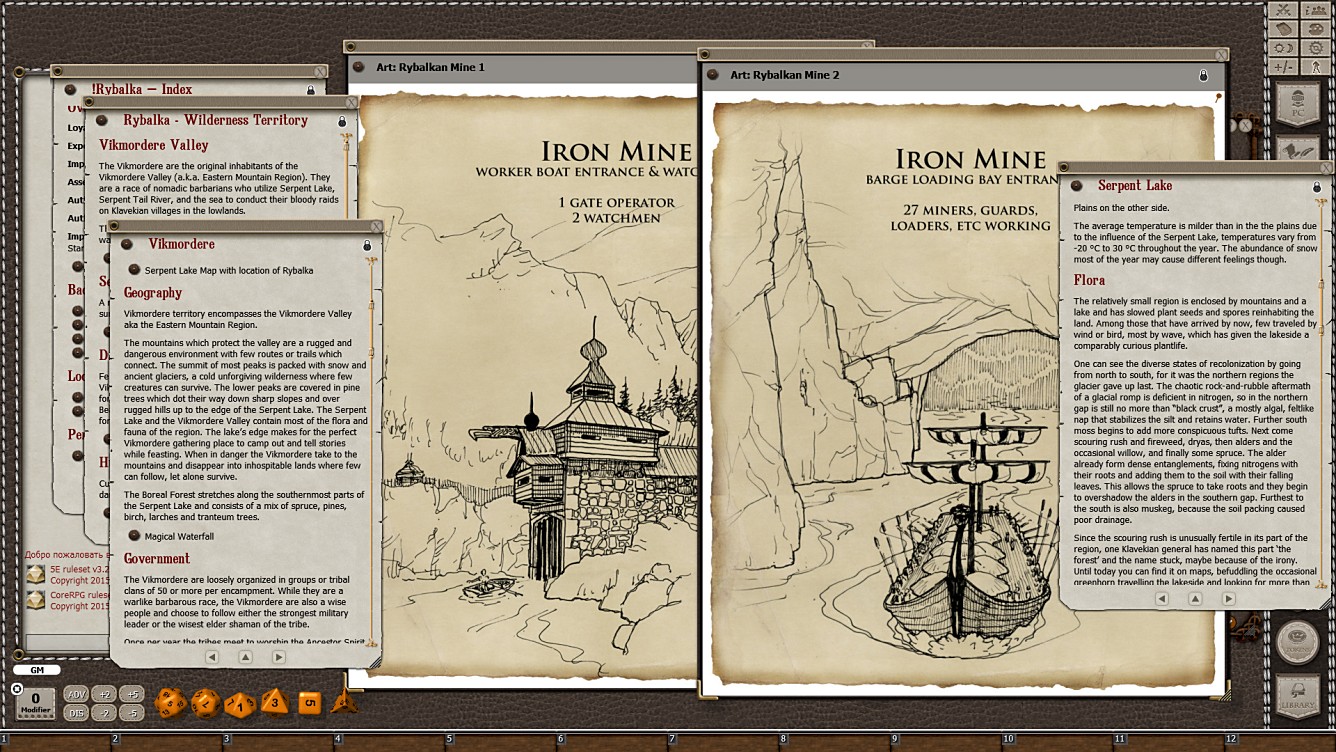Open the PC character selection badge
1336x752 pixels.
click(x=1298, y=100)
